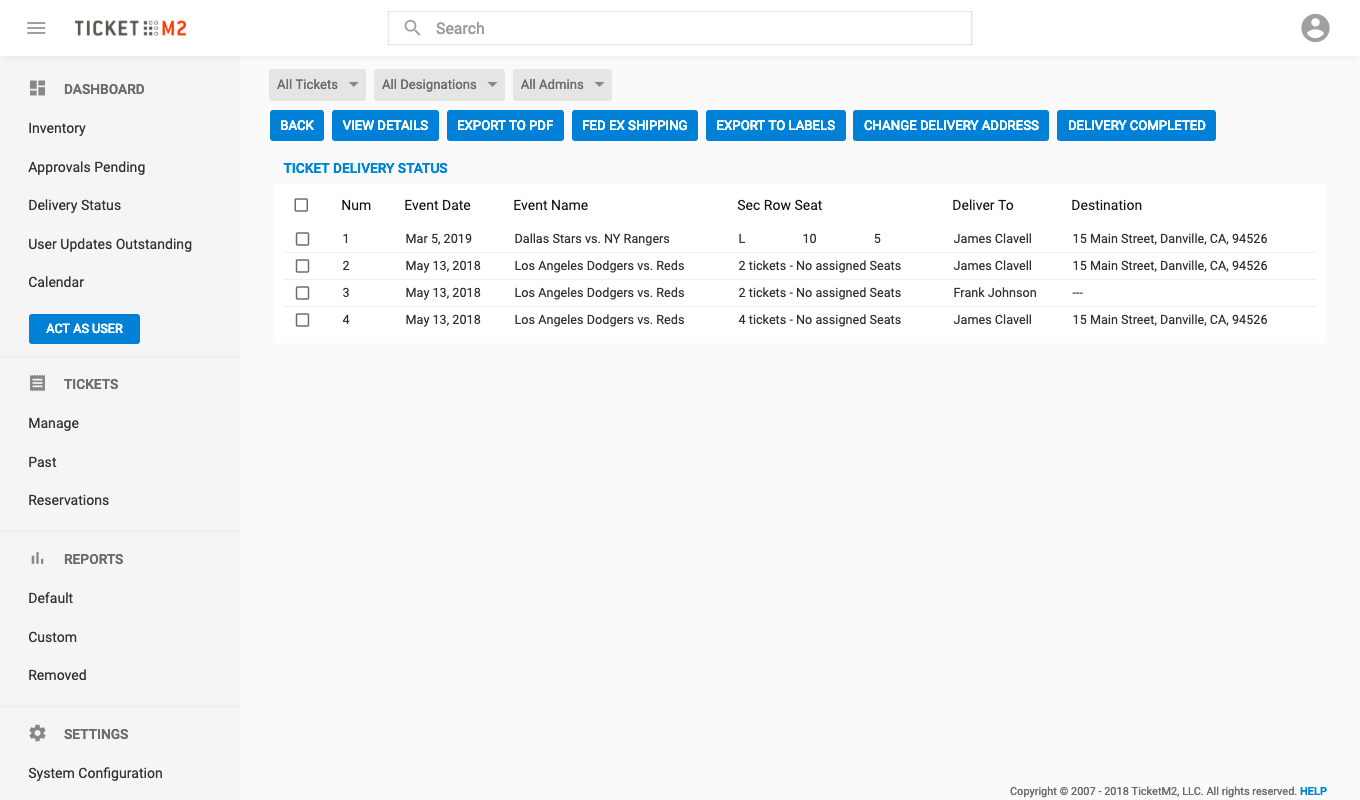Open the All Designations filter dropdown

click(439, 85)
